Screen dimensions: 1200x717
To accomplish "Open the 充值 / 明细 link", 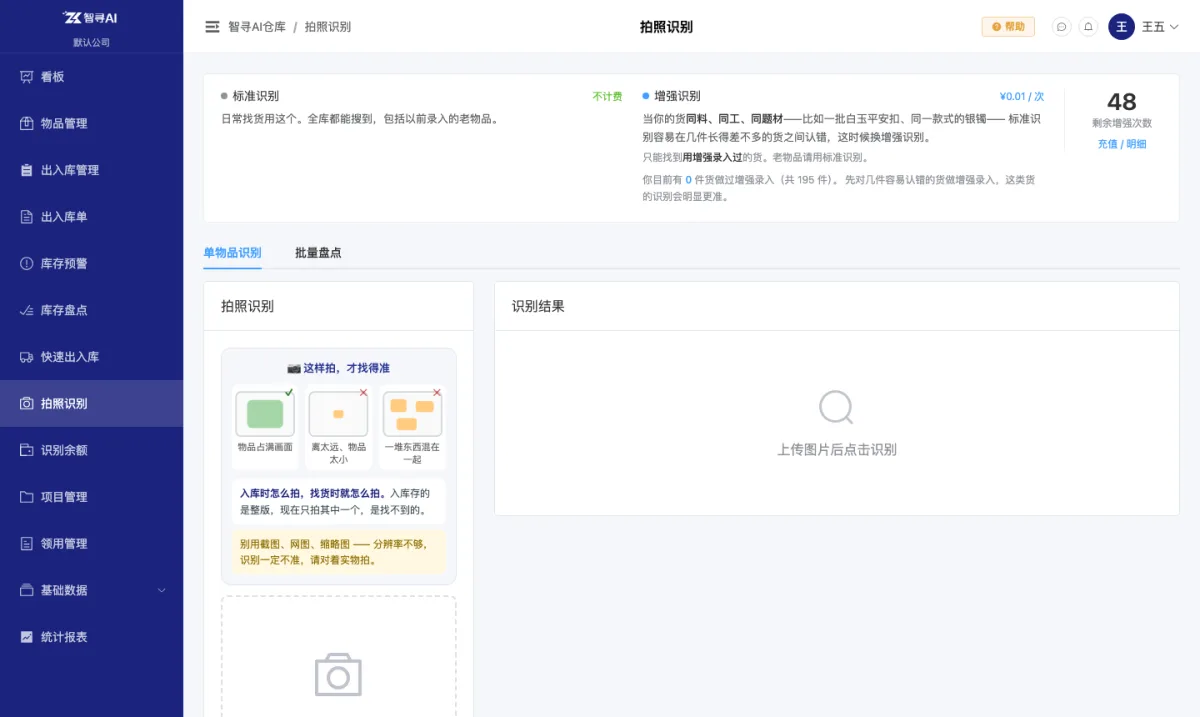I will (1121, 144).
